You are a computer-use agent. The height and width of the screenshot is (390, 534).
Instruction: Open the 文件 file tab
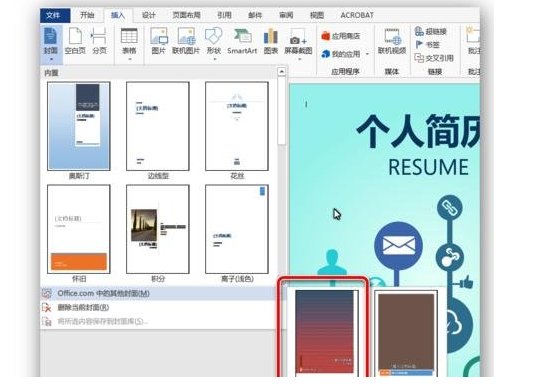tap(54, 15)
